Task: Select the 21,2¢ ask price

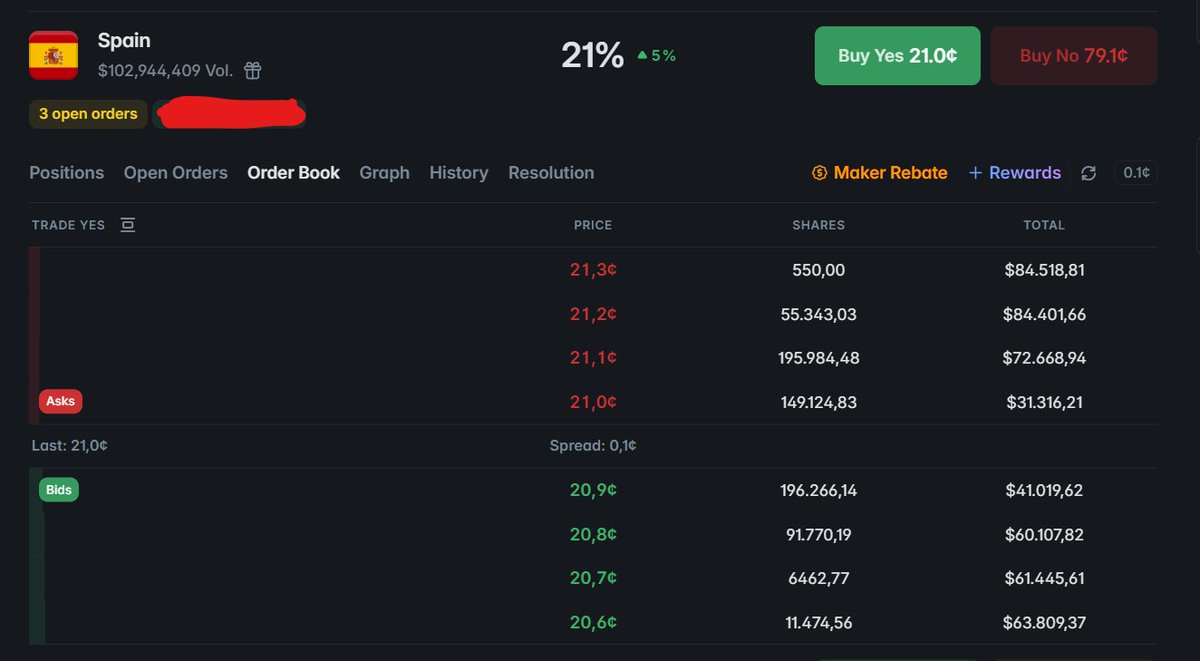Action: point(593,314)
